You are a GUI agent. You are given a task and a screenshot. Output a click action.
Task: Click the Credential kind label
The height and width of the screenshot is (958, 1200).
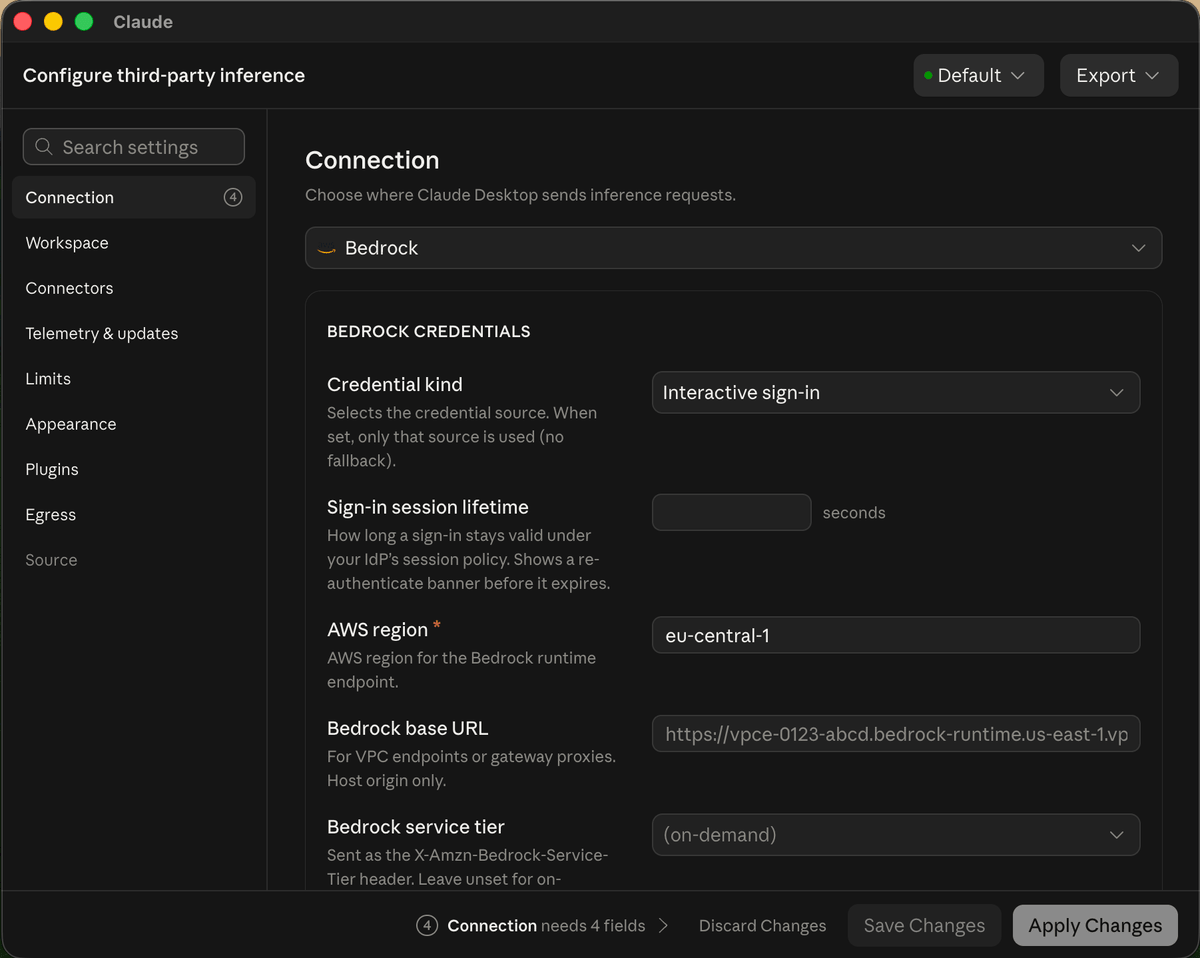tap(394, 384)
